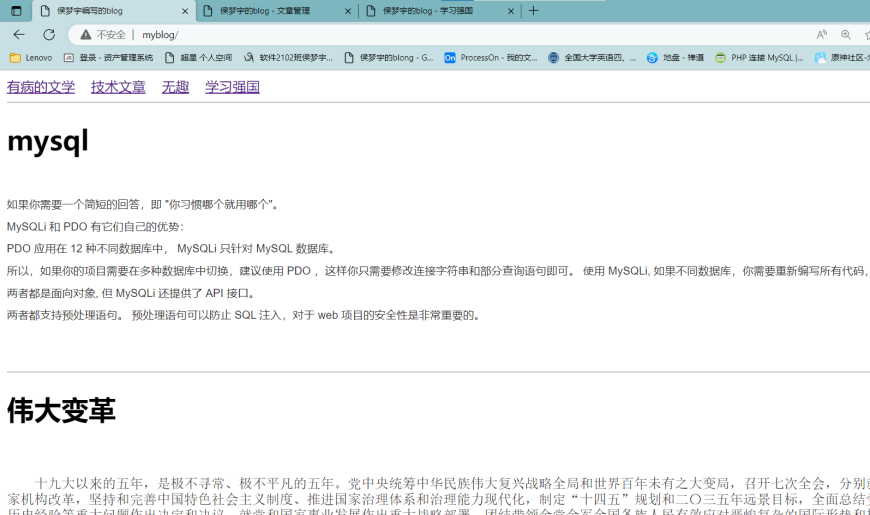Click the 伟大变革 article heading
Image resolution: width=870 pixels, height=515 pixels.
61,411
